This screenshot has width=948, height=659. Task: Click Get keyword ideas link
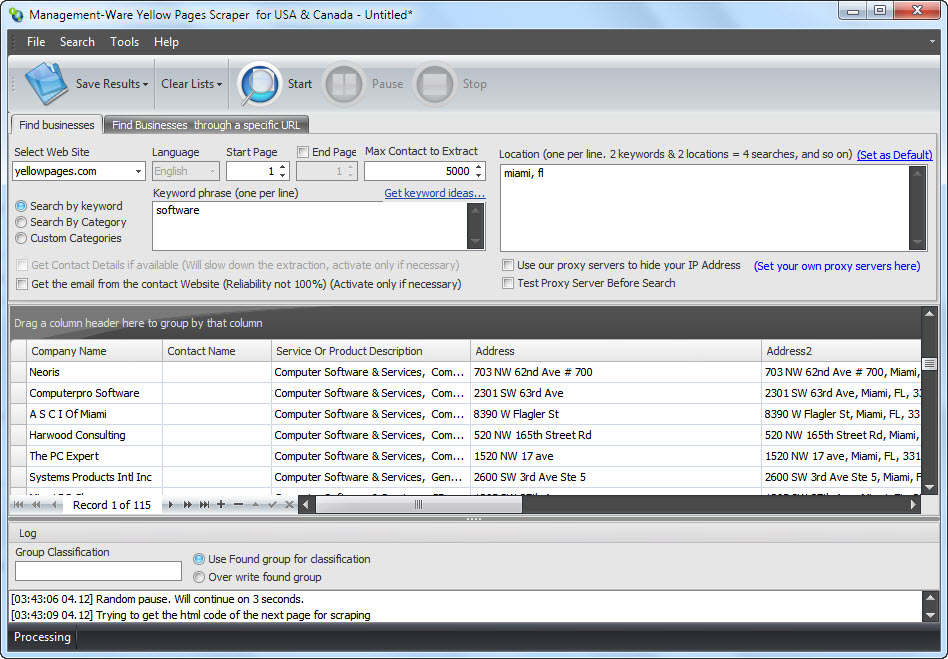click(x=434, y=193)
